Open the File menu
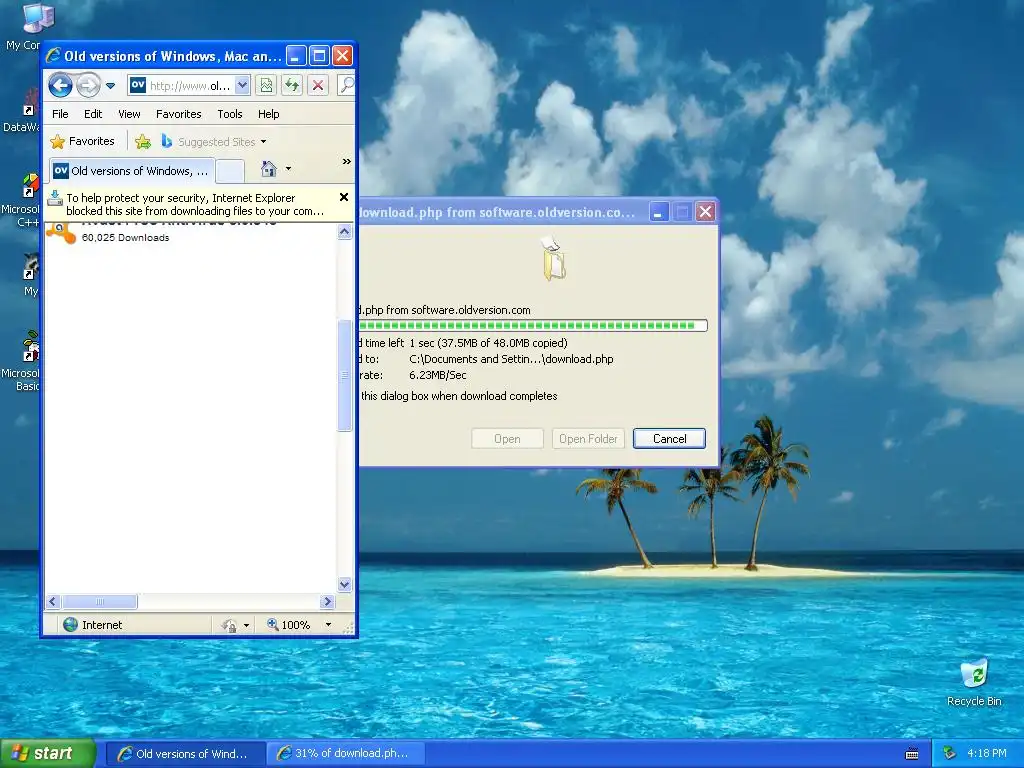 click(60, 114)
